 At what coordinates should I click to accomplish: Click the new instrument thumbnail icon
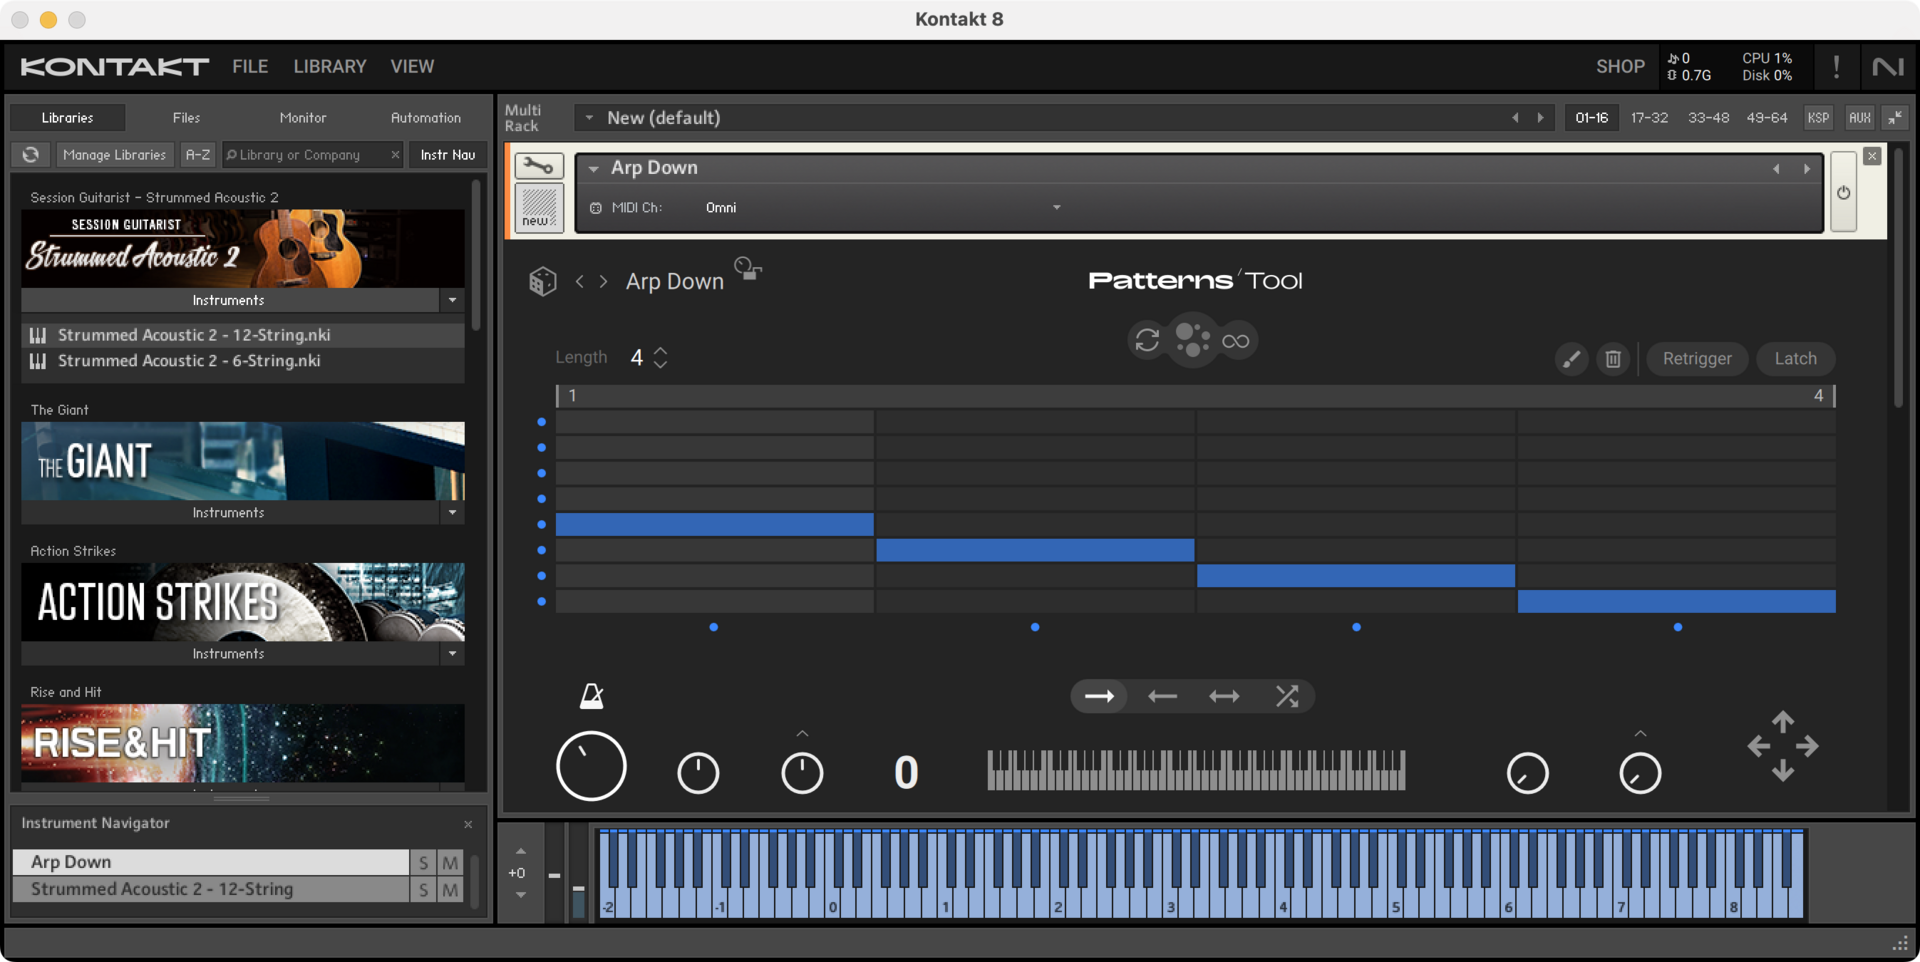[x=539, y=207]
